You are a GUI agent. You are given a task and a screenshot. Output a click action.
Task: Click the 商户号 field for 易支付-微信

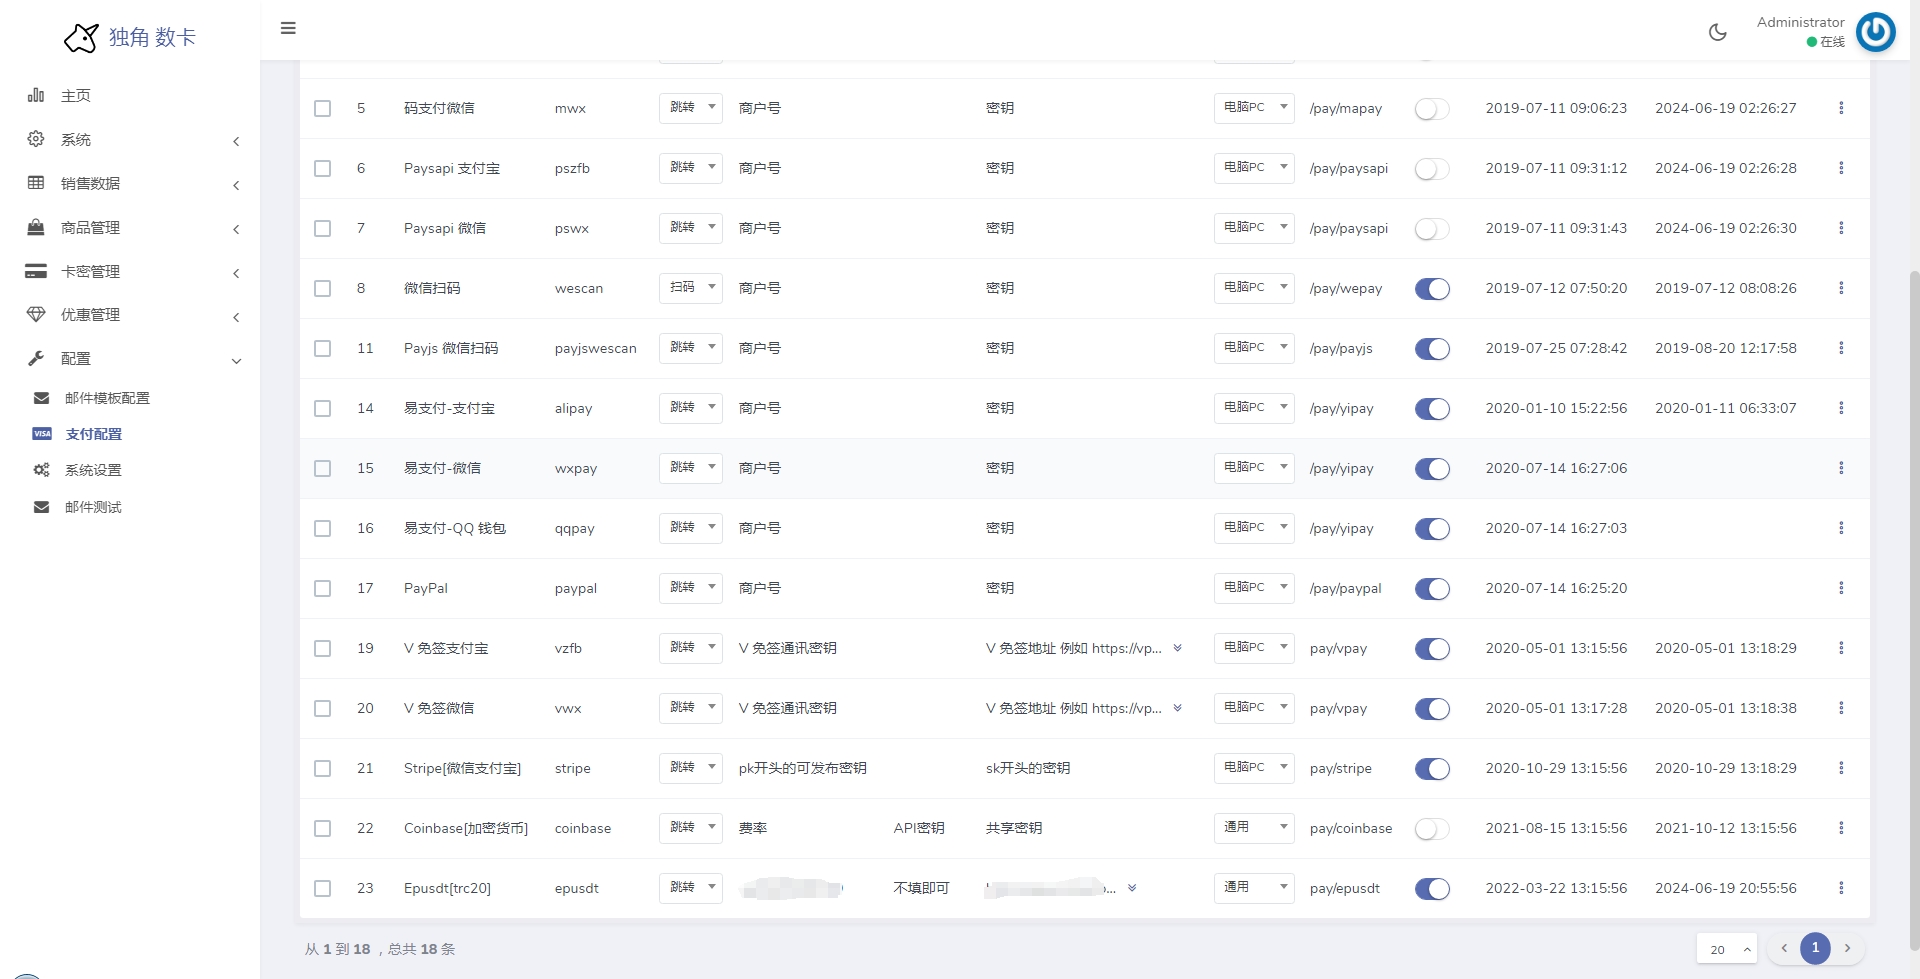click(760, 468)
